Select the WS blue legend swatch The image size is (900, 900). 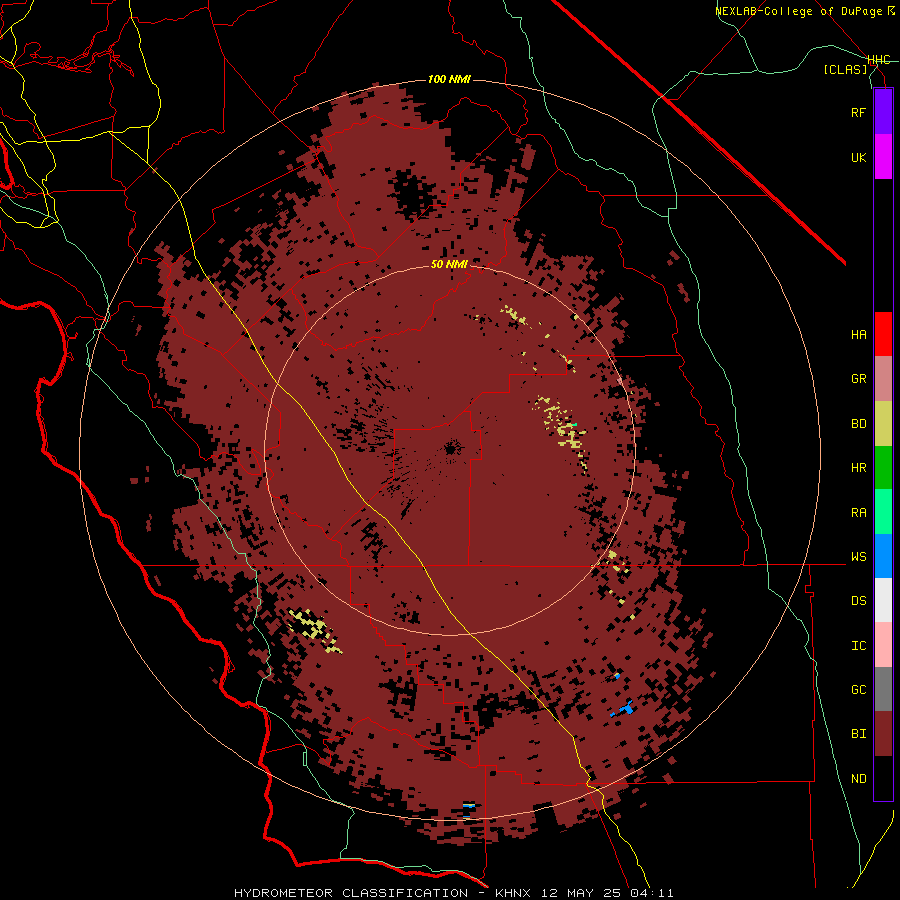tap(883, 556)
